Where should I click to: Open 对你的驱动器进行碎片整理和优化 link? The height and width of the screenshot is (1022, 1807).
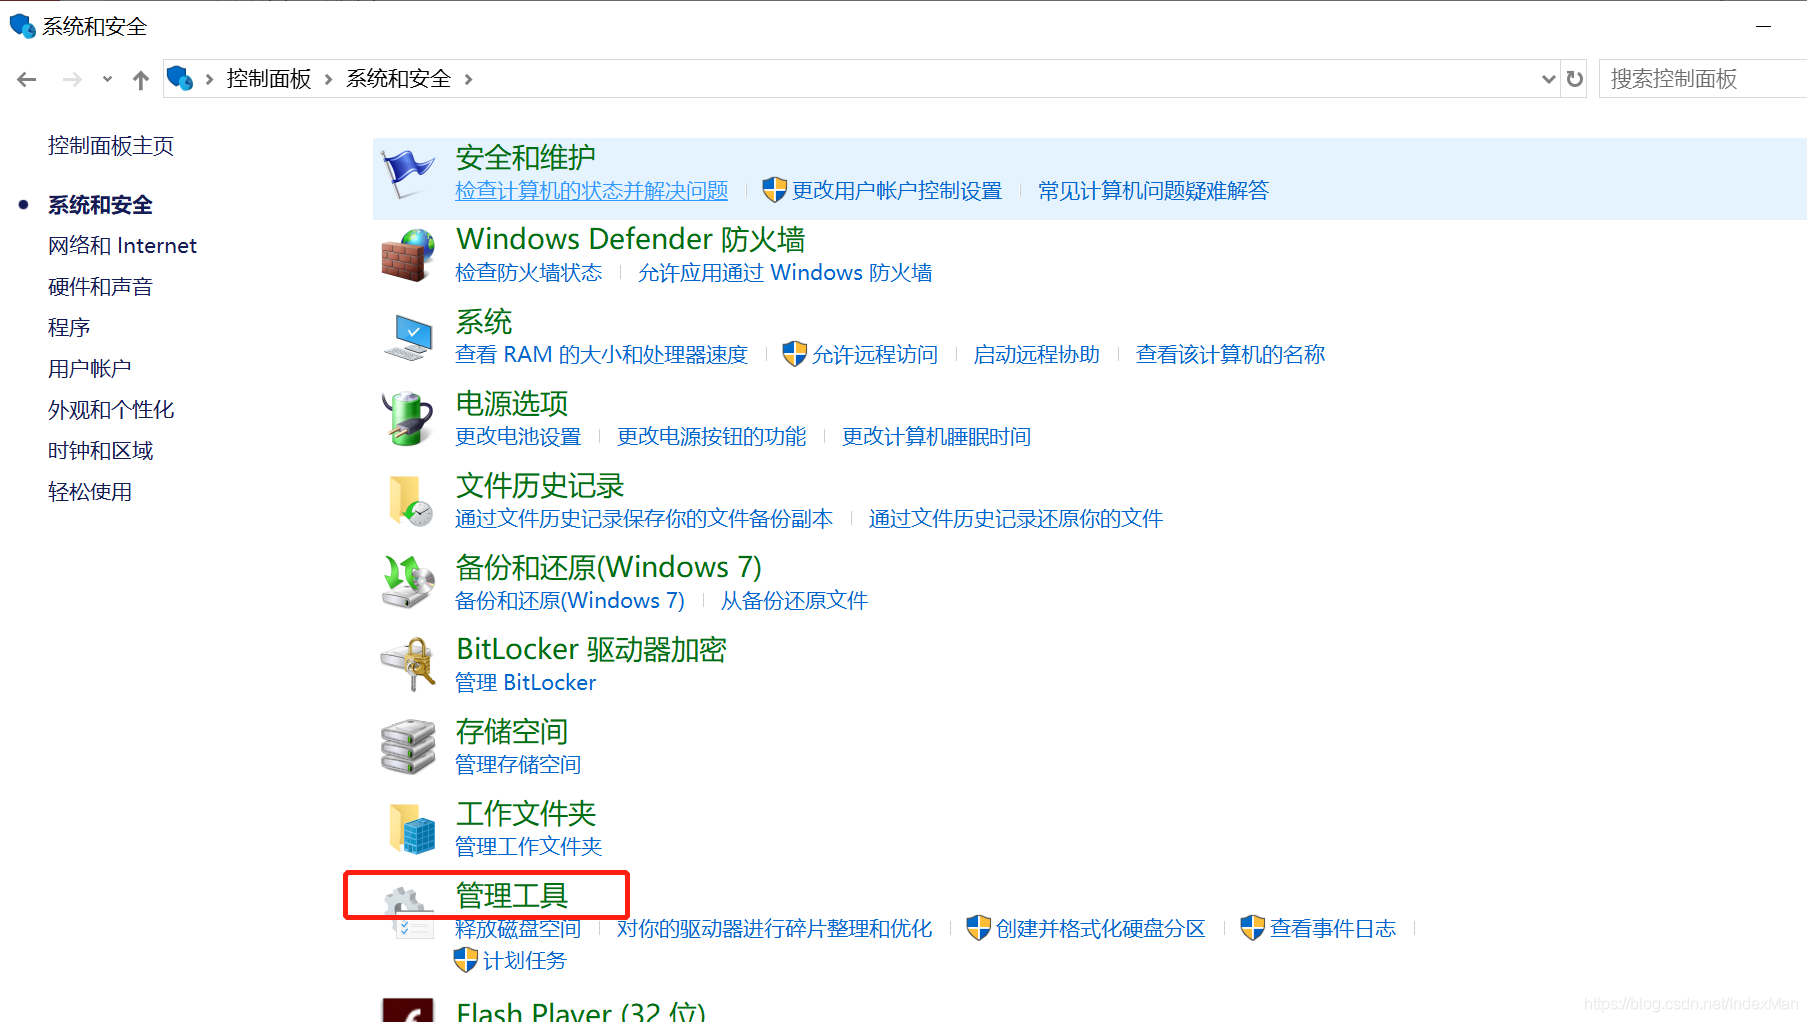(x=774, y=929)
